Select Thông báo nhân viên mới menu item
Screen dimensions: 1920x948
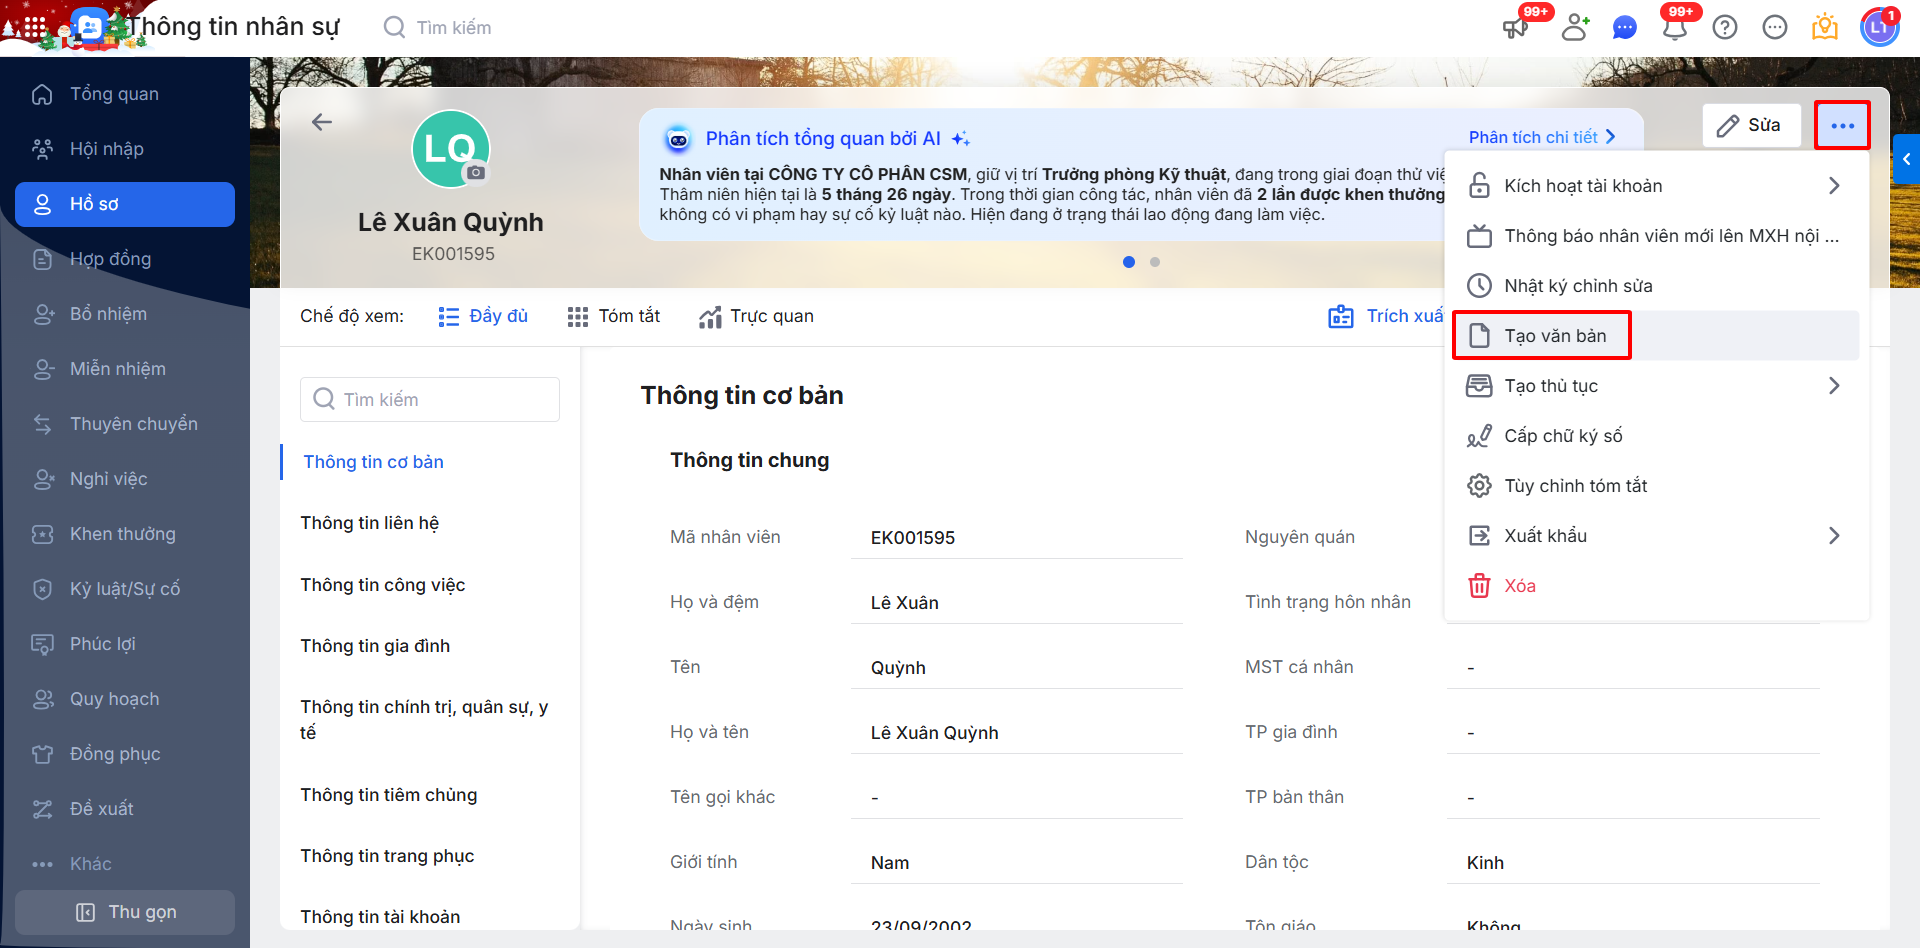[1656, 236]
